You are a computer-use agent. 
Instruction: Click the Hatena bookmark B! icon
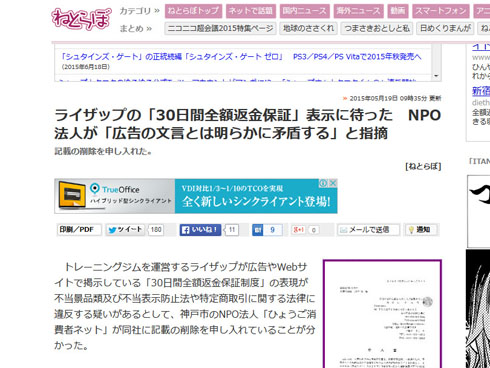[x=257, y=230]
